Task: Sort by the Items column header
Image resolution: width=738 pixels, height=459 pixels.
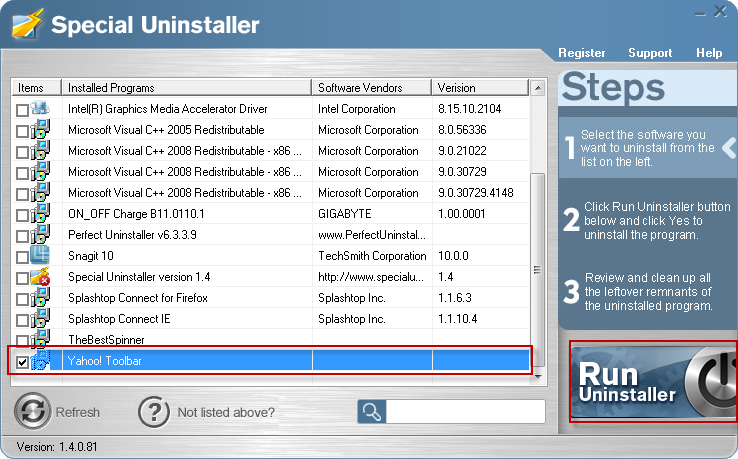Action: [37, 88]
